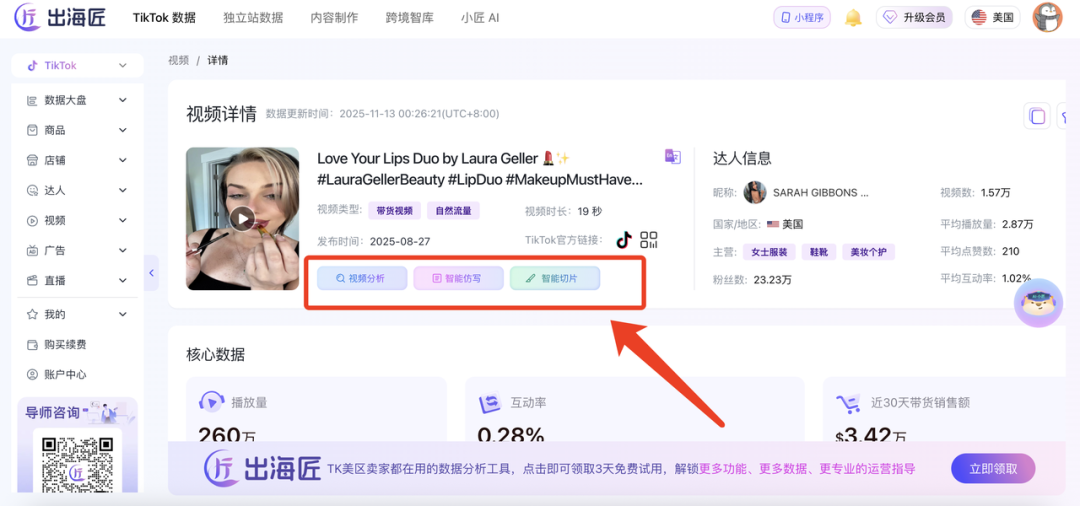The height and width of the screenshot is (506, 1080).
Task: Expand the 视频 menu chevron
Action: point(123,221)
